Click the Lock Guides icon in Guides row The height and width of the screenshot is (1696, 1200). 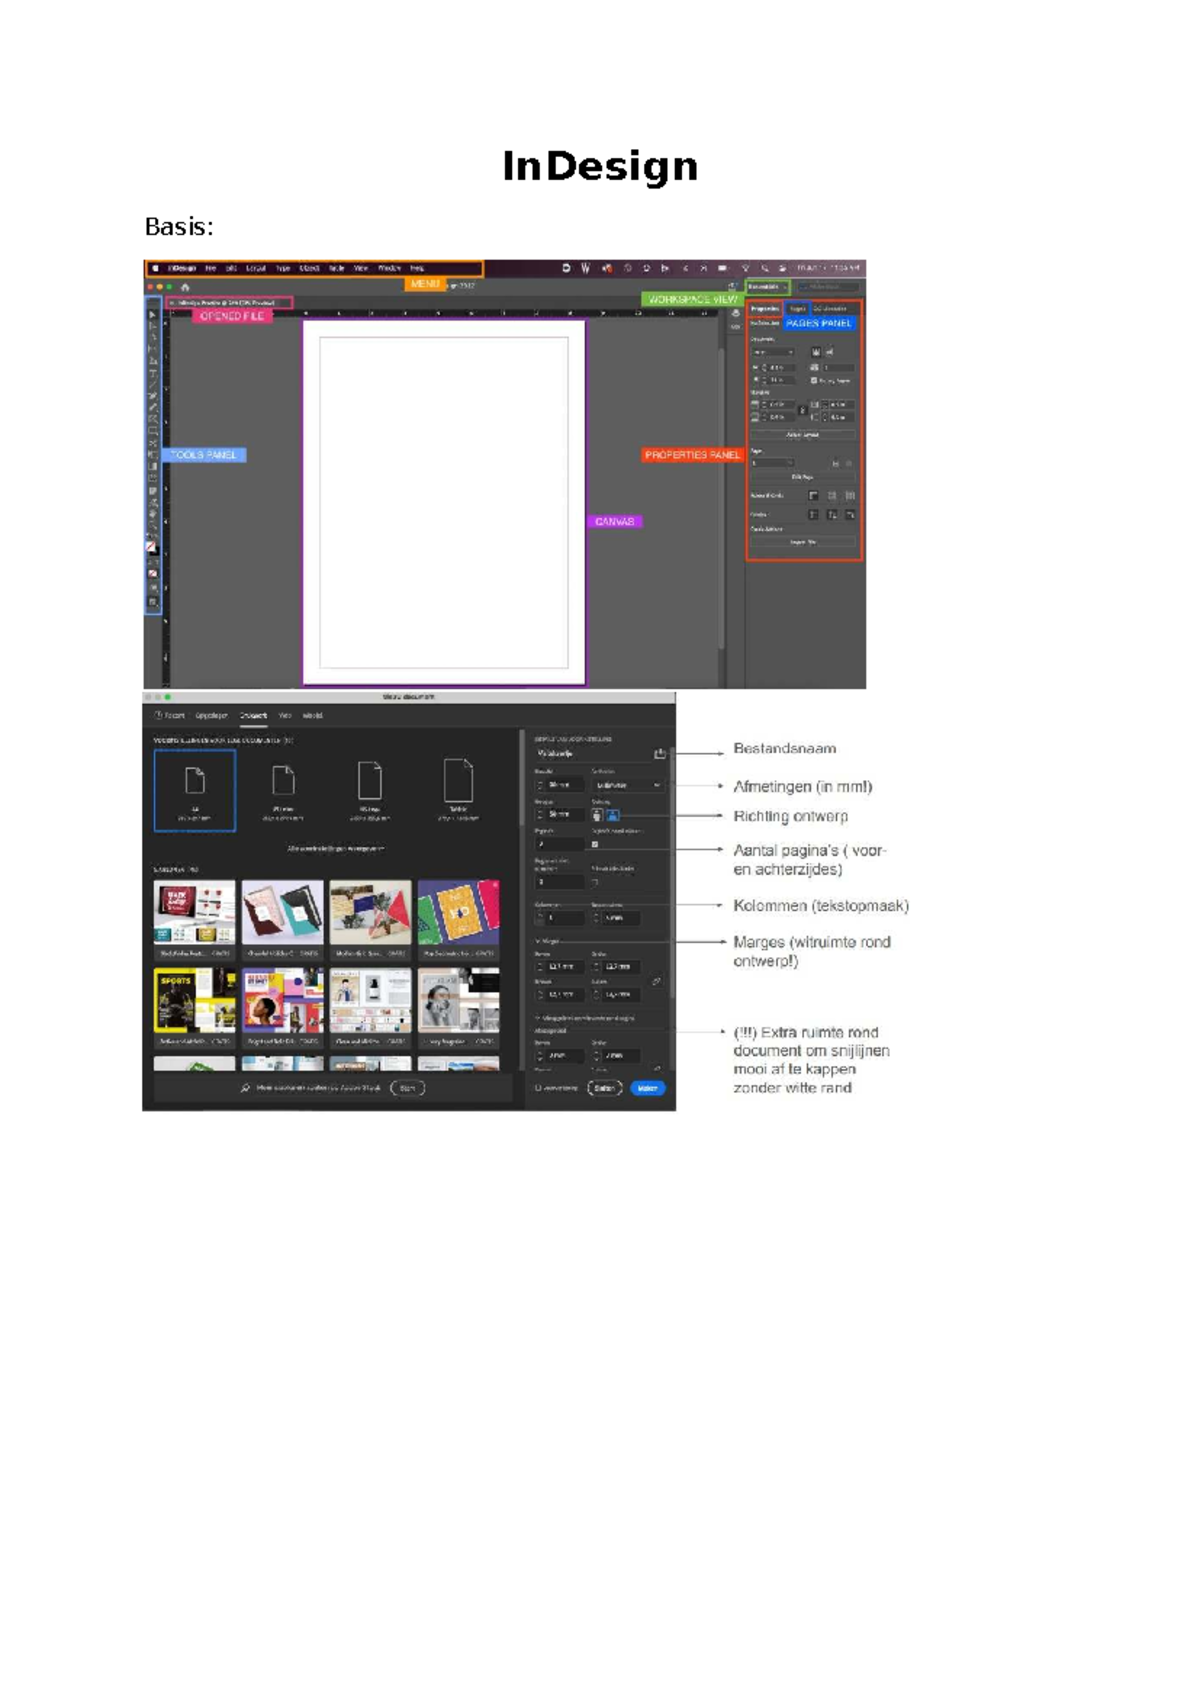[832, 515]
